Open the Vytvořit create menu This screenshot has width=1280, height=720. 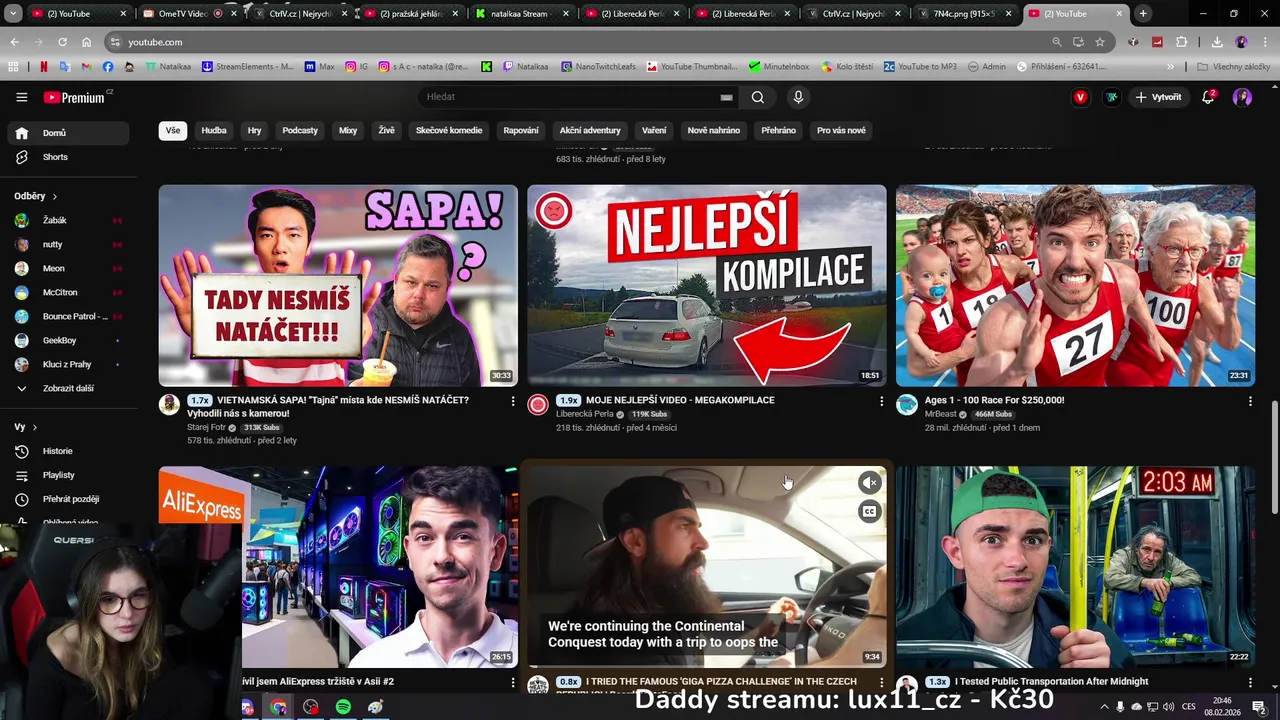pos(1158,97)
